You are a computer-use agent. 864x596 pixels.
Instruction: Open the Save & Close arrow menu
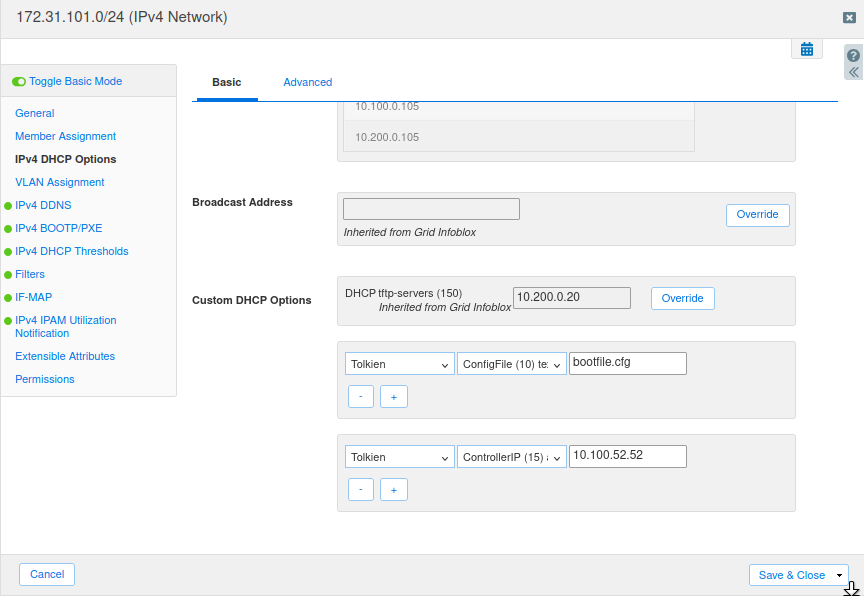pyautogui.click(x=840, y=575)
